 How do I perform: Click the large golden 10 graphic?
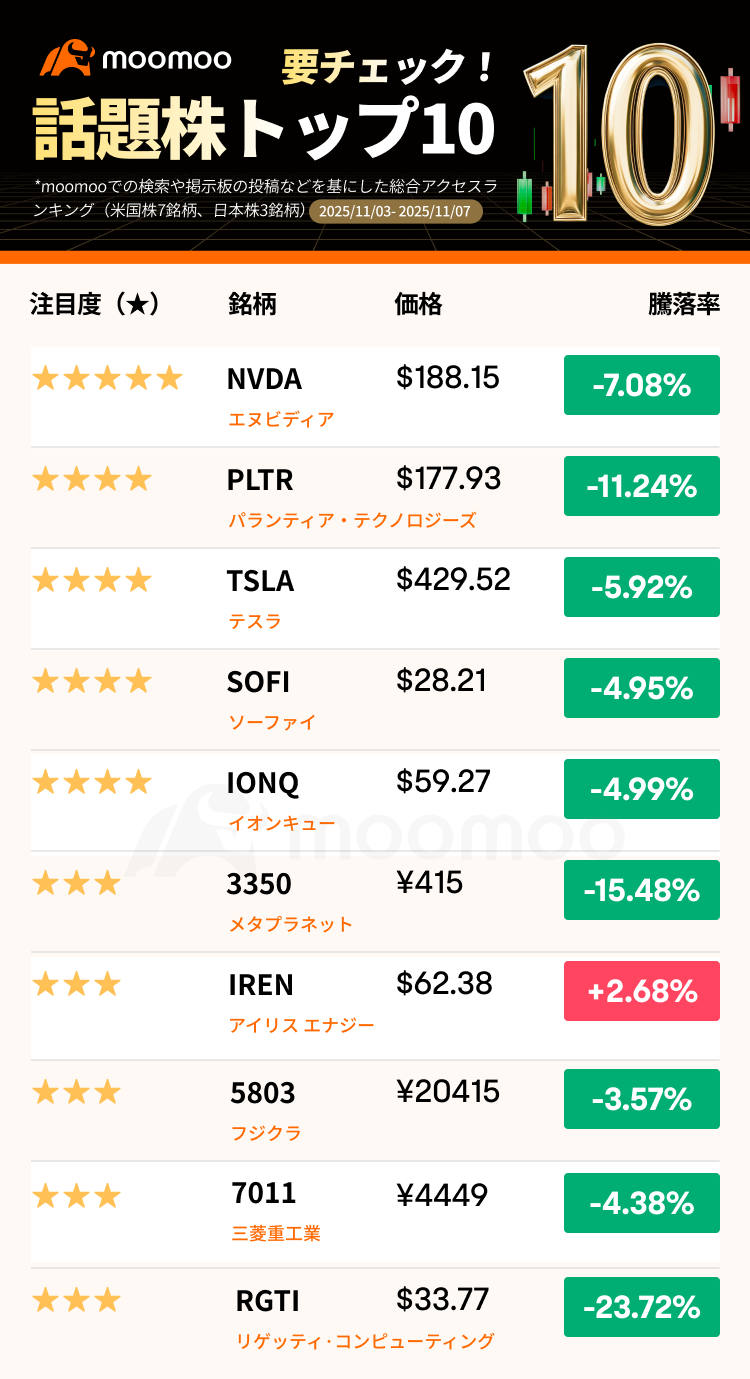tap(620, 135)
